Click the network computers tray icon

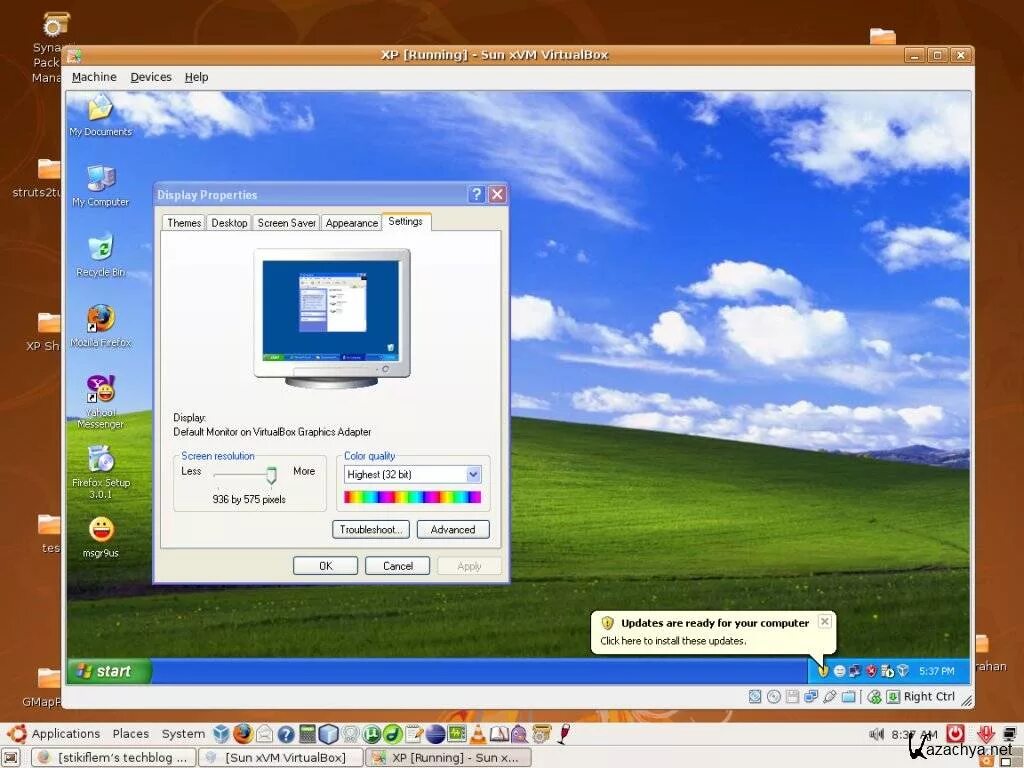point(855,671)
